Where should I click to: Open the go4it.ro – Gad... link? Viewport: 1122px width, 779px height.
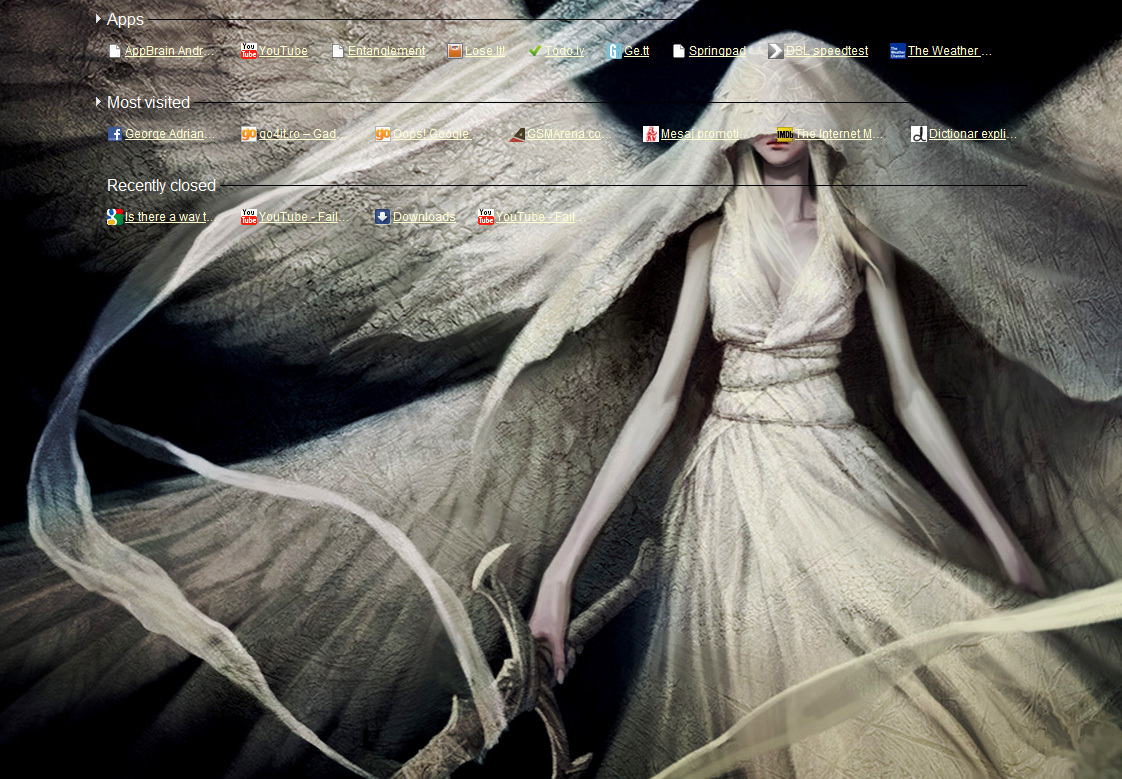click(302, 134)
